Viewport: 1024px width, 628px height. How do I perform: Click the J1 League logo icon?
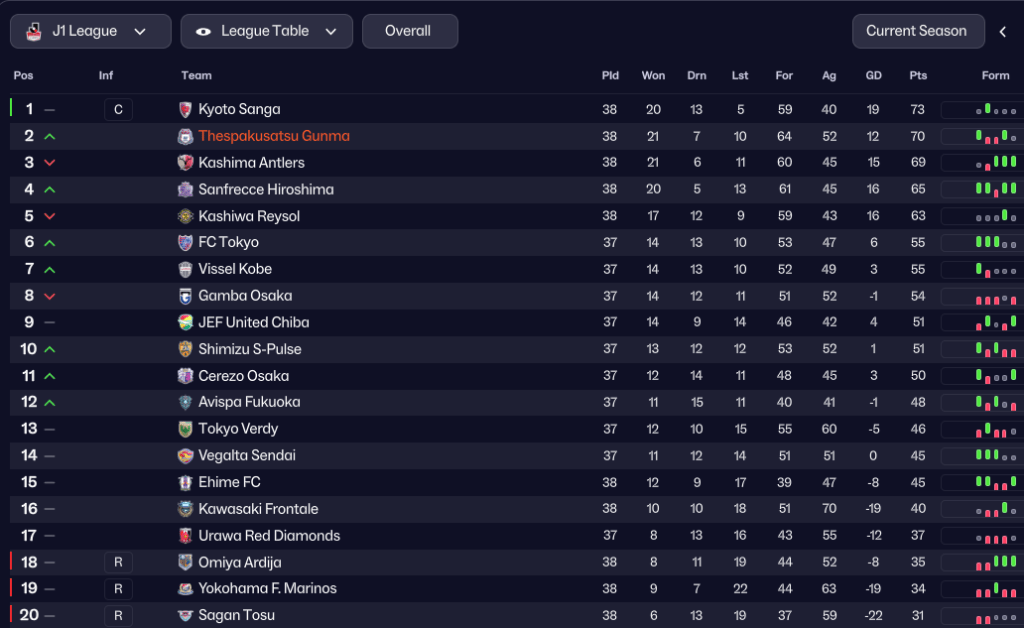click(x=33, y=31)
